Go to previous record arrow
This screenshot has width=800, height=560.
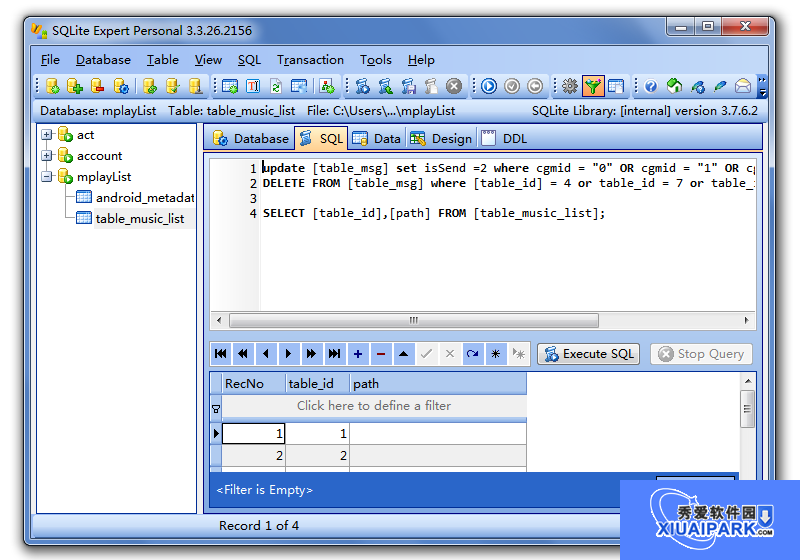[266, 354]
